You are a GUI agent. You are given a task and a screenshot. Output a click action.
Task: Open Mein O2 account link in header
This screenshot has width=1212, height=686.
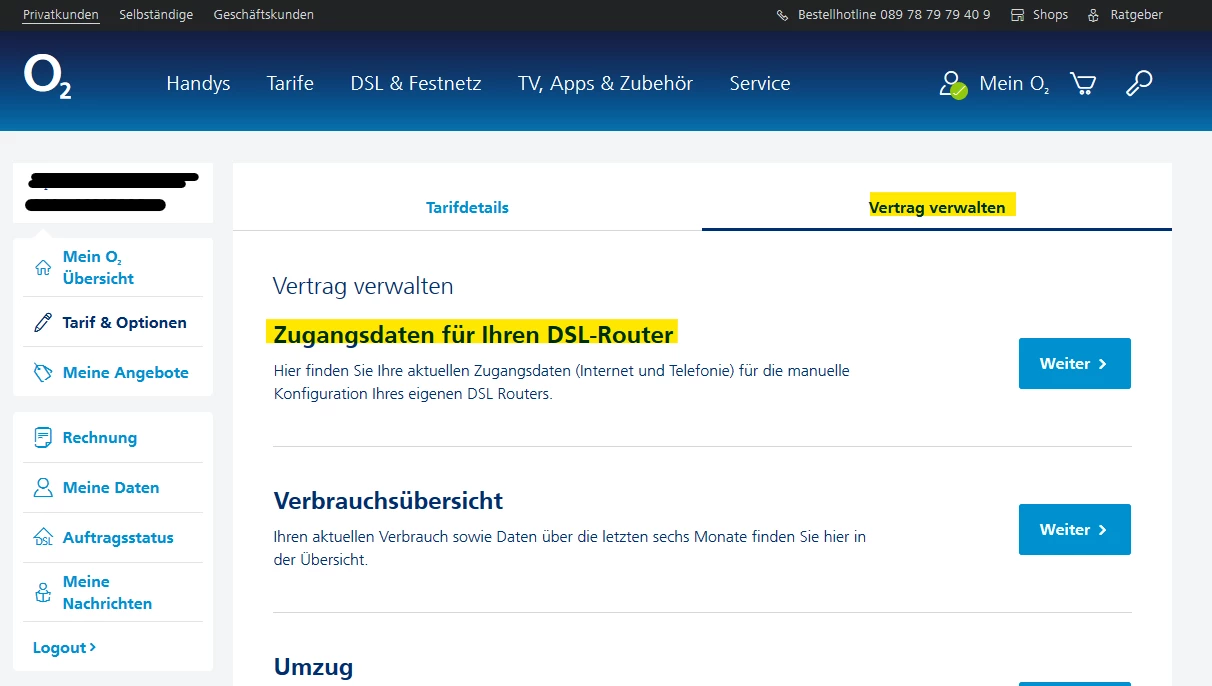(x=1014, y=84)
